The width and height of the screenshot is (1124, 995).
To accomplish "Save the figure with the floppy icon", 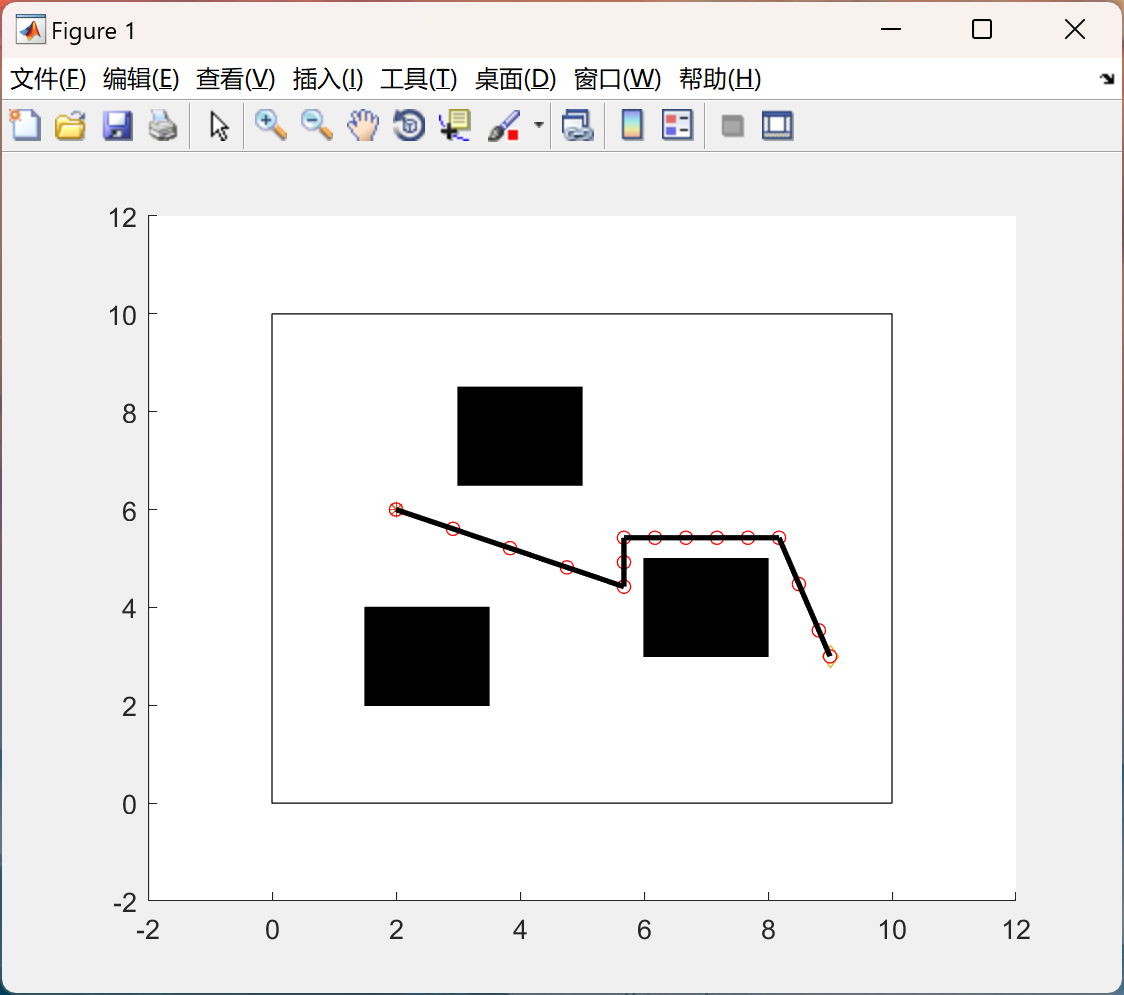I will (x=117, y=125).
